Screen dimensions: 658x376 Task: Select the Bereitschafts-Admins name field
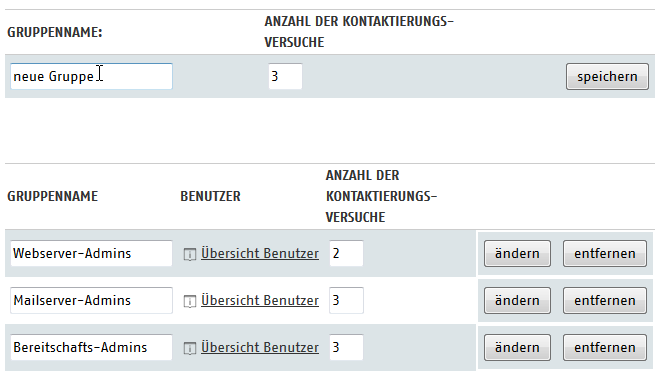tap(91, 347)
